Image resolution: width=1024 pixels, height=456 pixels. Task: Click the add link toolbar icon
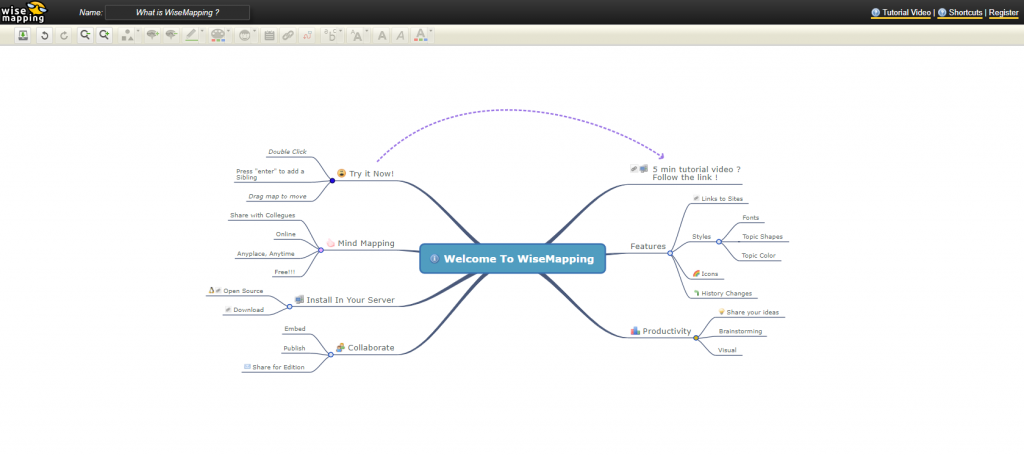(x=287, y=35)
